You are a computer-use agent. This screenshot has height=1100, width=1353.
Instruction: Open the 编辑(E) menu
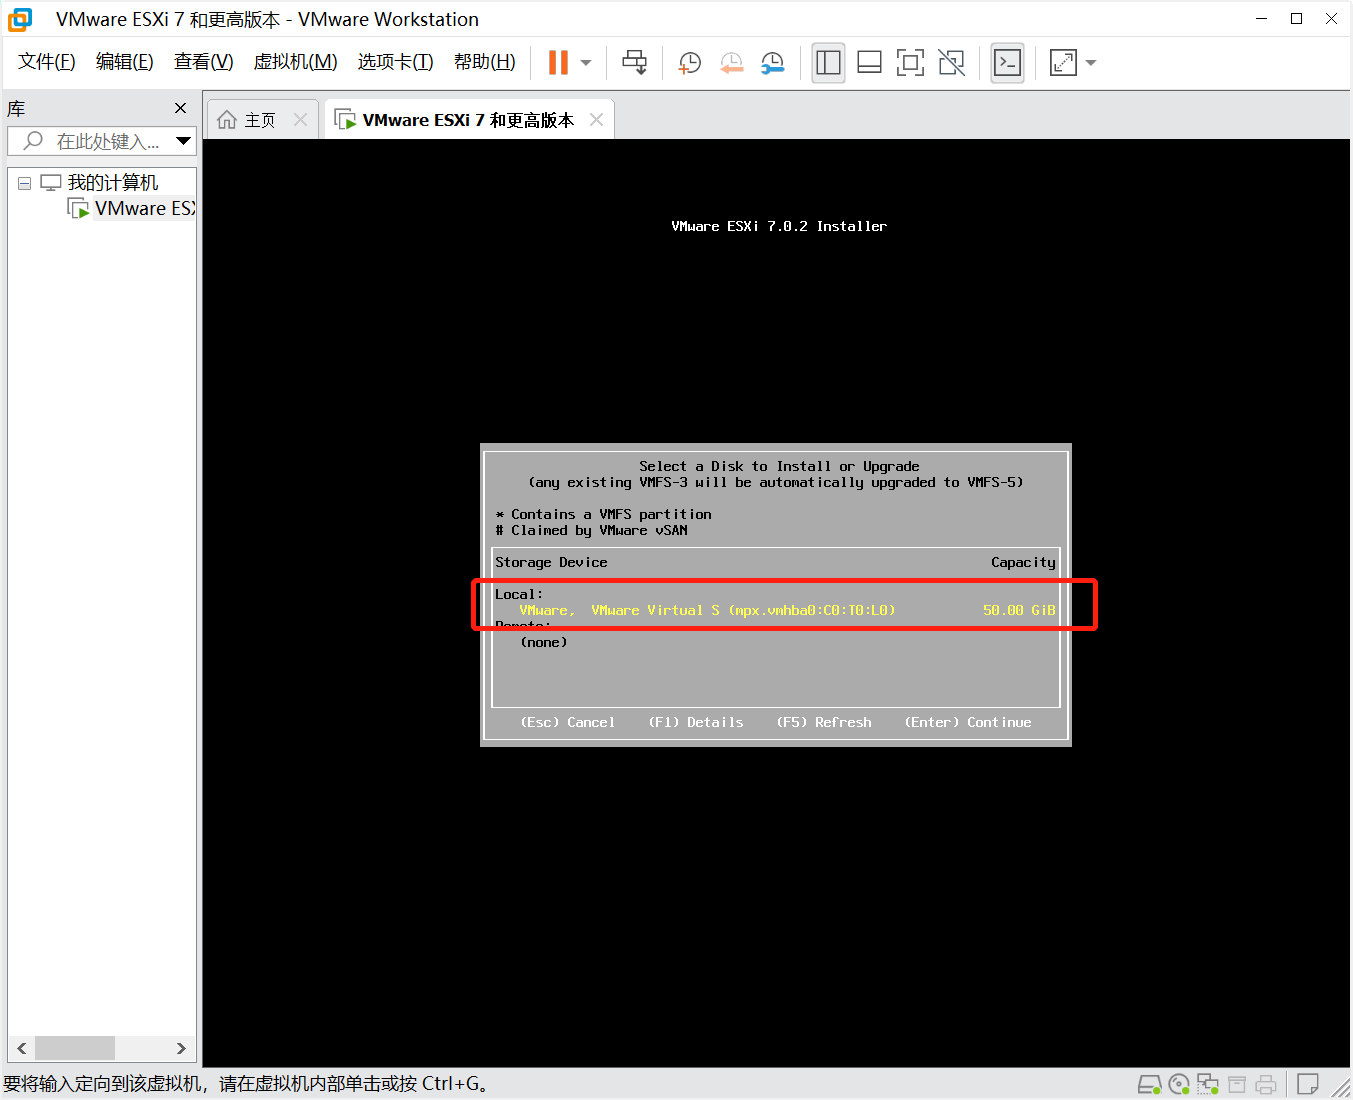coord(125,62)
